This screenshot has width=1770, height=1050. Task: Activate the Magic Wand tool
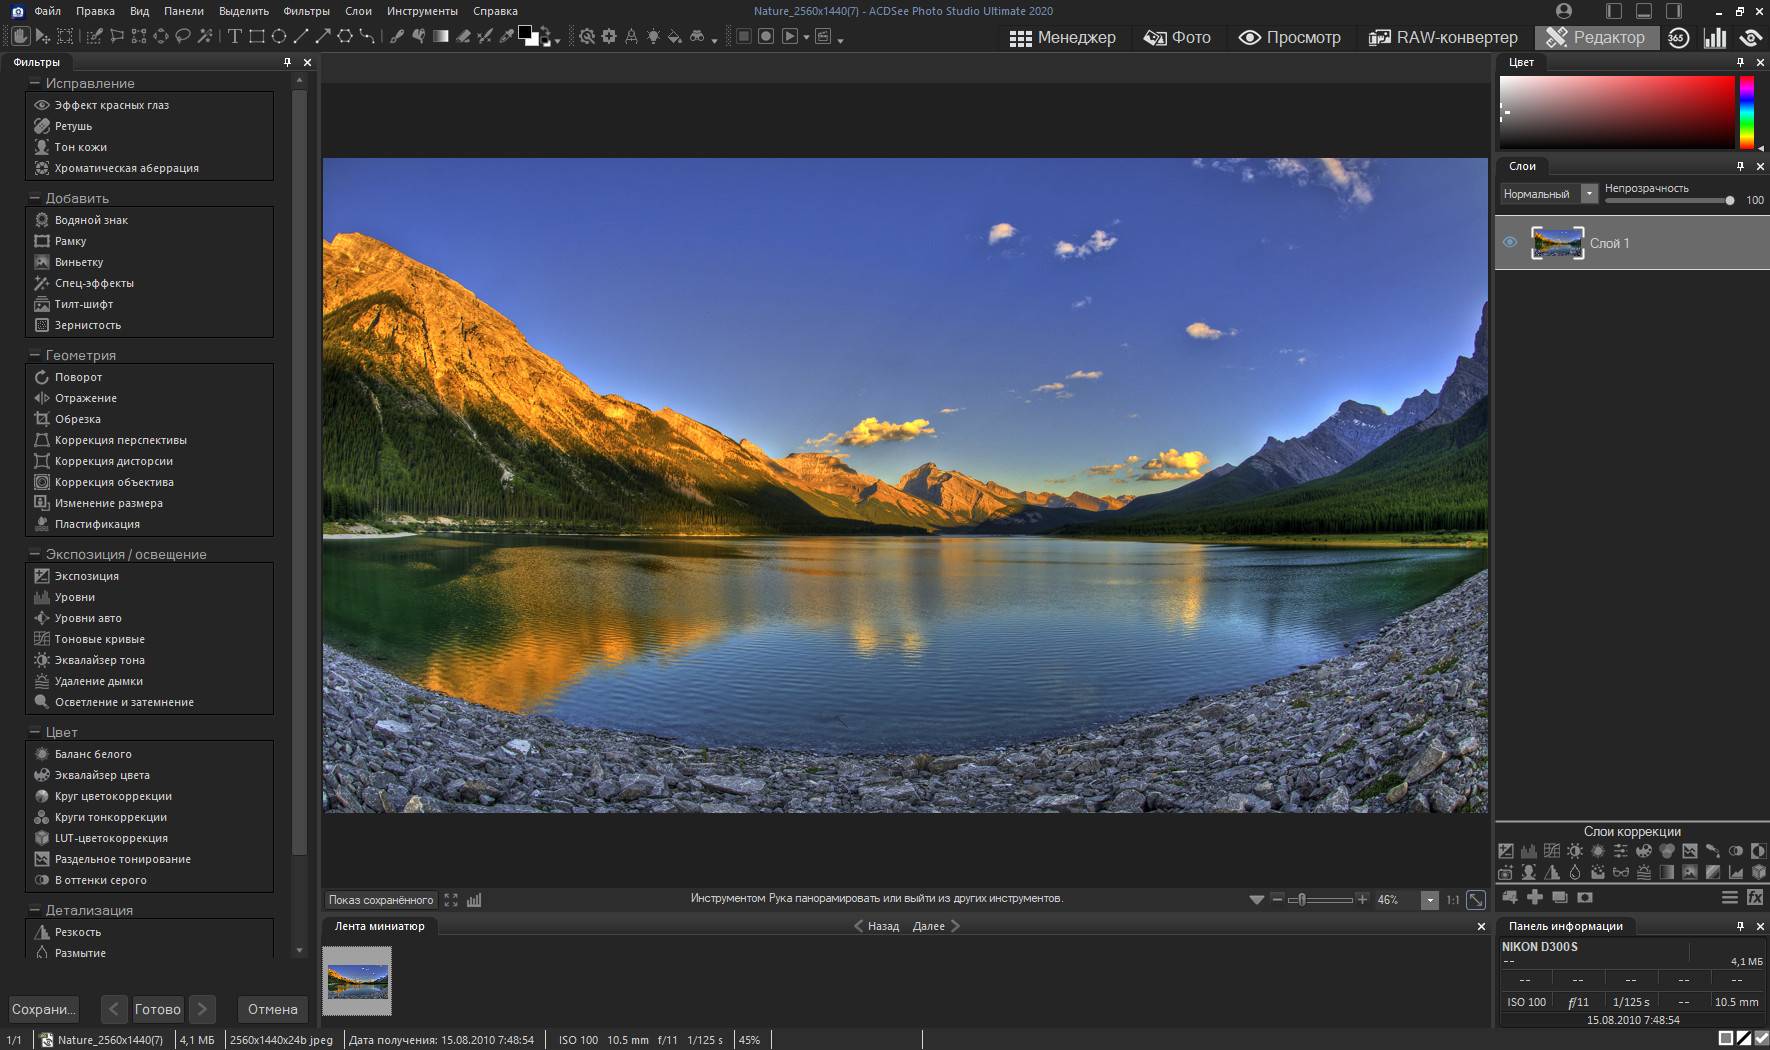tap(205, 36)
